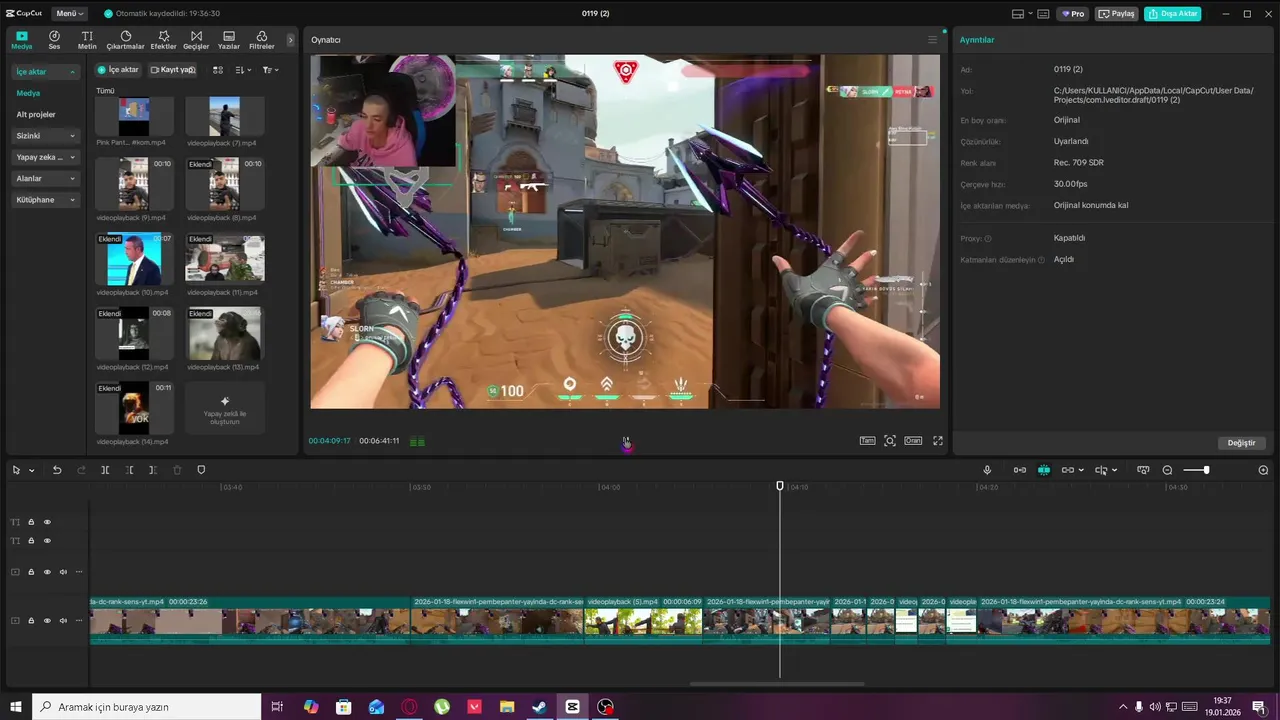Click the timeline cover settings icon
This screenshot has height=720, width=1280.
(x=1143, y=470)
